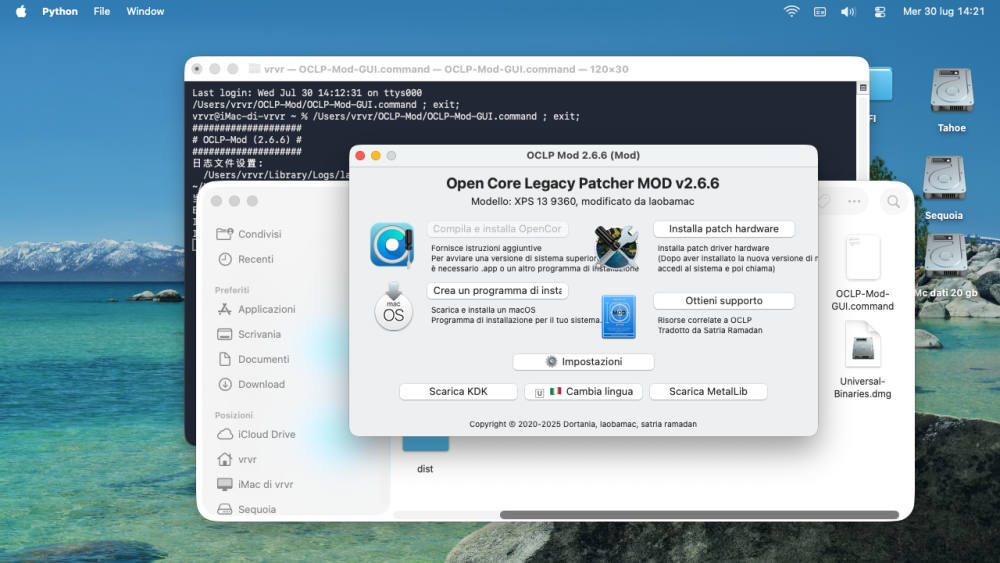Click Installa patch hardware button
This screenshot has width=1000, height=563.
click(724, 229)
